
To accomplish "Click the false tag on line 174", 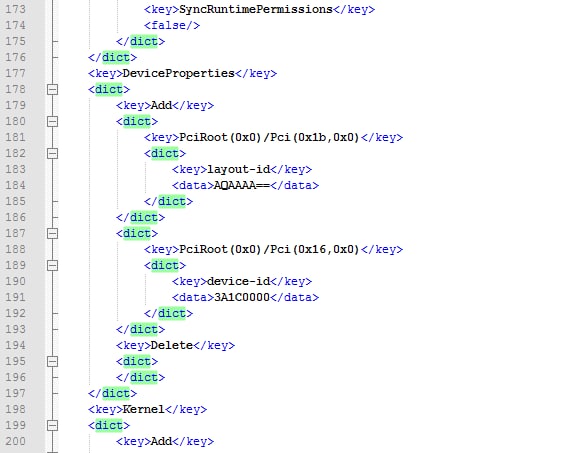I will [x=172, y=25].
